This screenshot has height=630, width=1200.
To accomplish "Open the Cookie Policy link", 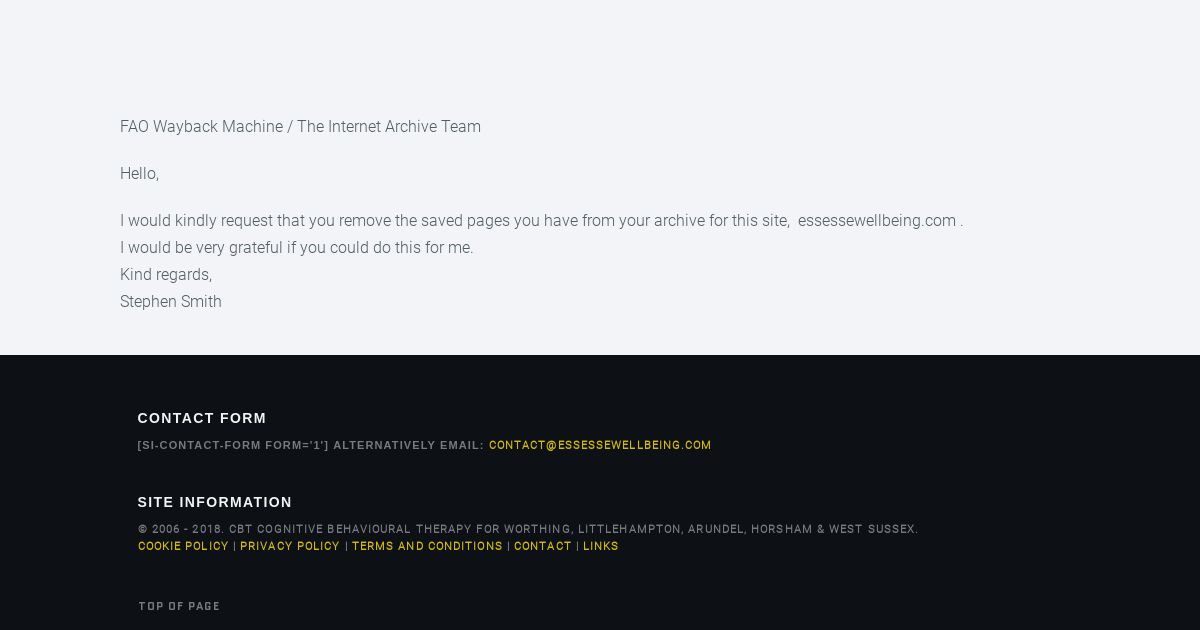I will click(x=183, y=546).
